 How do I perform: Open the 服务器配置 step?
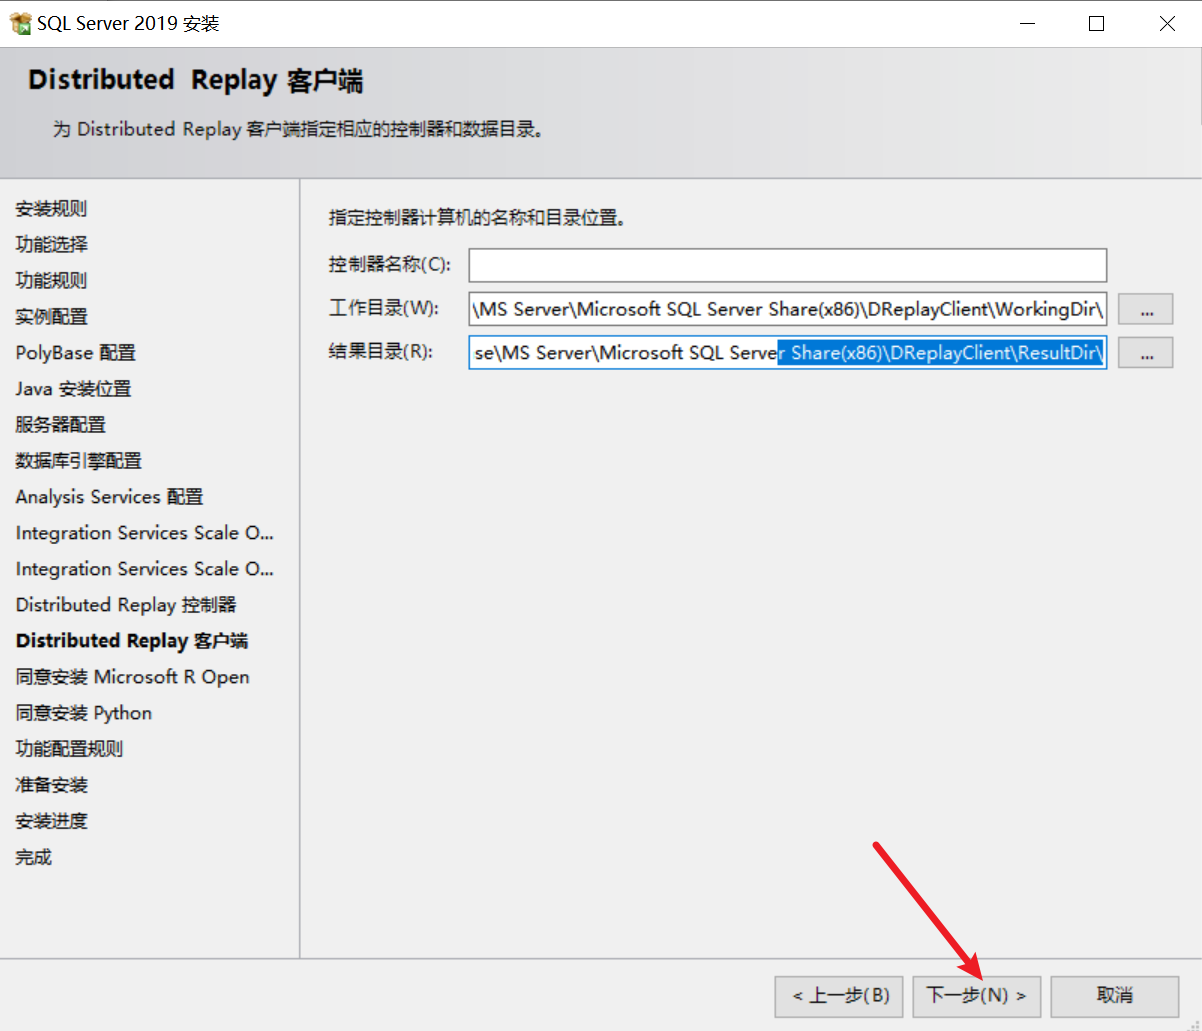[x=60, y=425]
